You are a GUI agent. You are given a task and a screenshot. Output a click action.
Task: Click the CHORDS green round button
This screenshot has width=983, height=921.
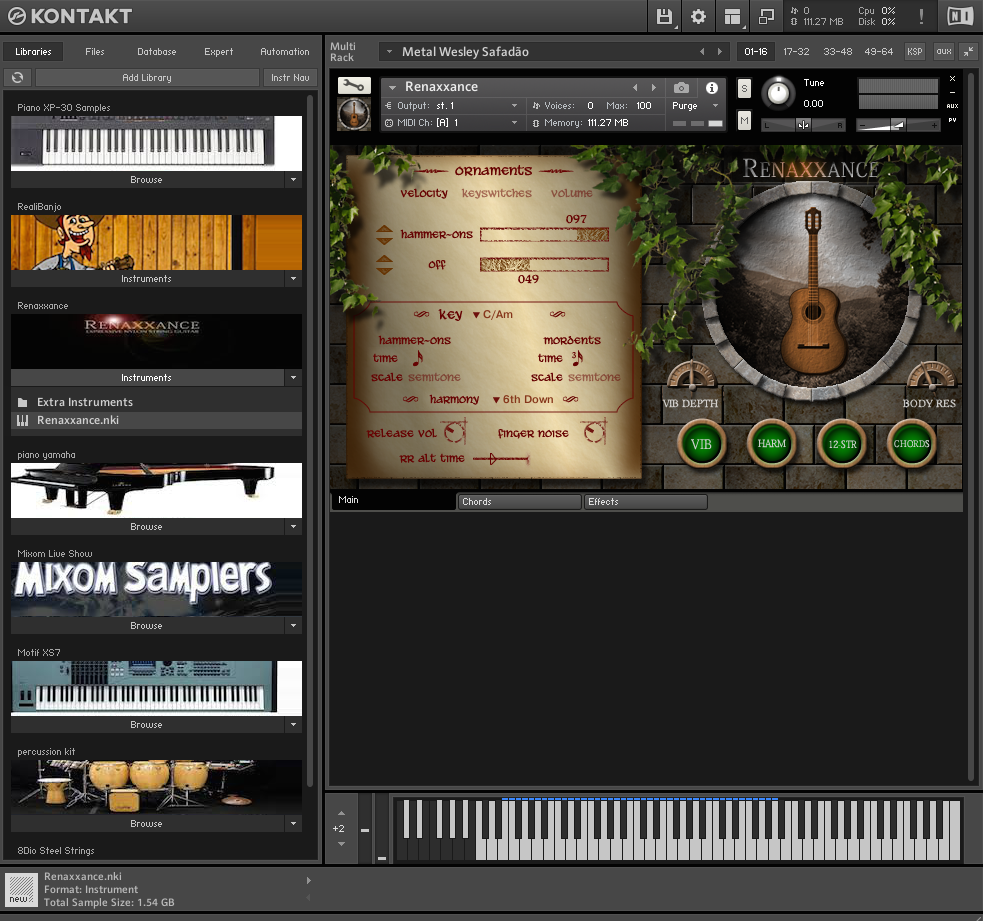[x=912, y=444]
